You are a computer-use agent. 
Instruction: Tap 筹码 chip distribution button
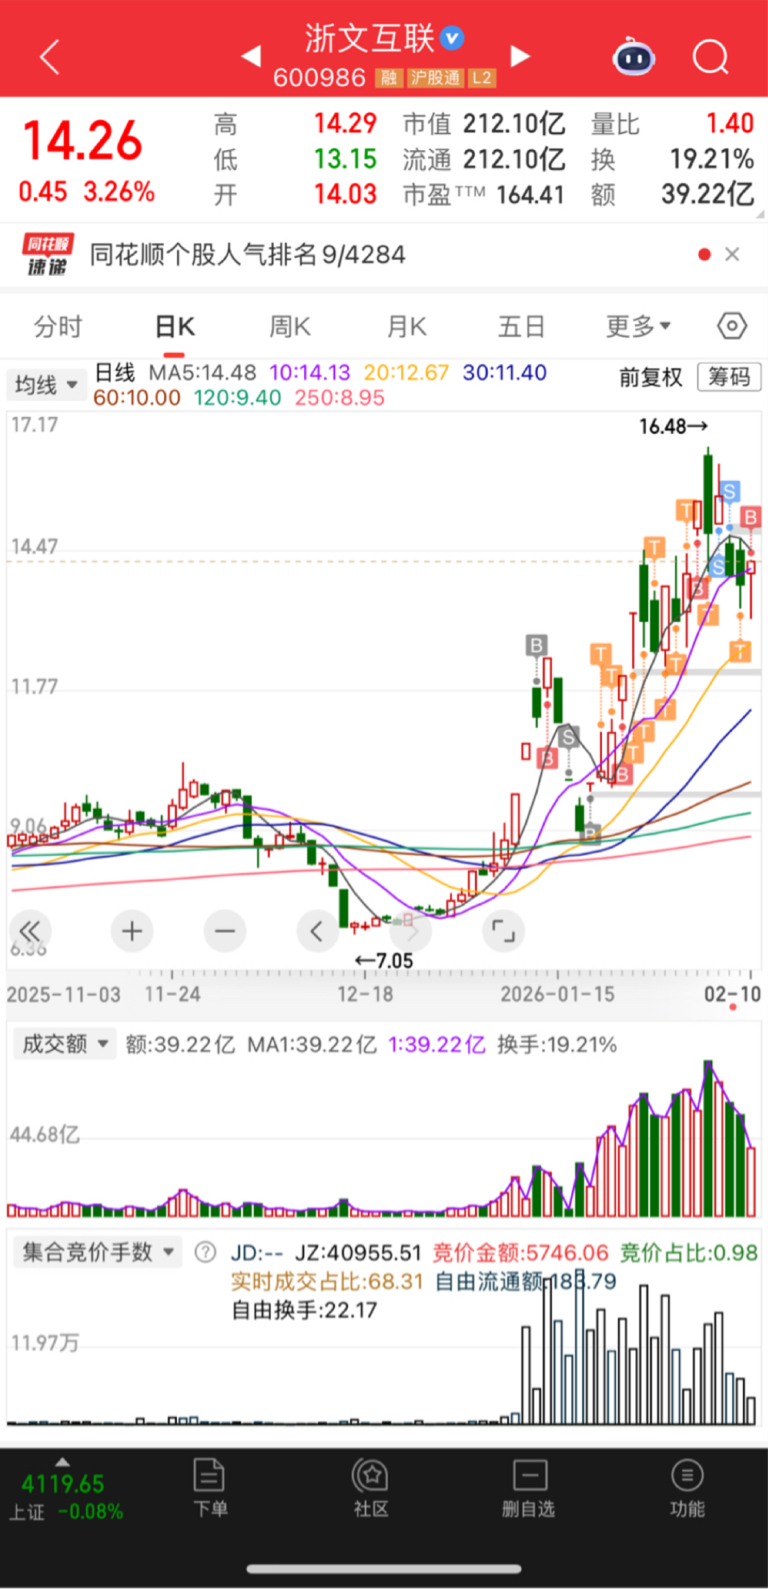tap(729, 377)
